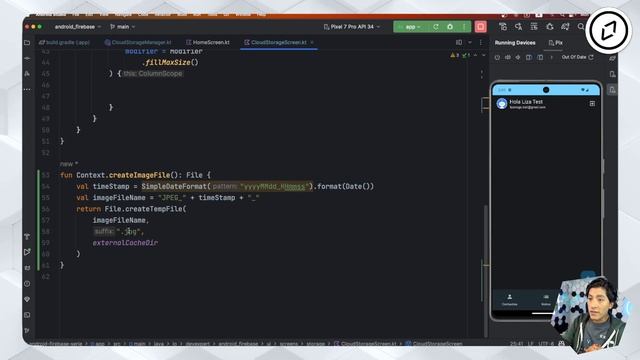This screenshot has height=360, width=640.
Task: Open the Terminal tool window
Action: [x=27, y=315]
